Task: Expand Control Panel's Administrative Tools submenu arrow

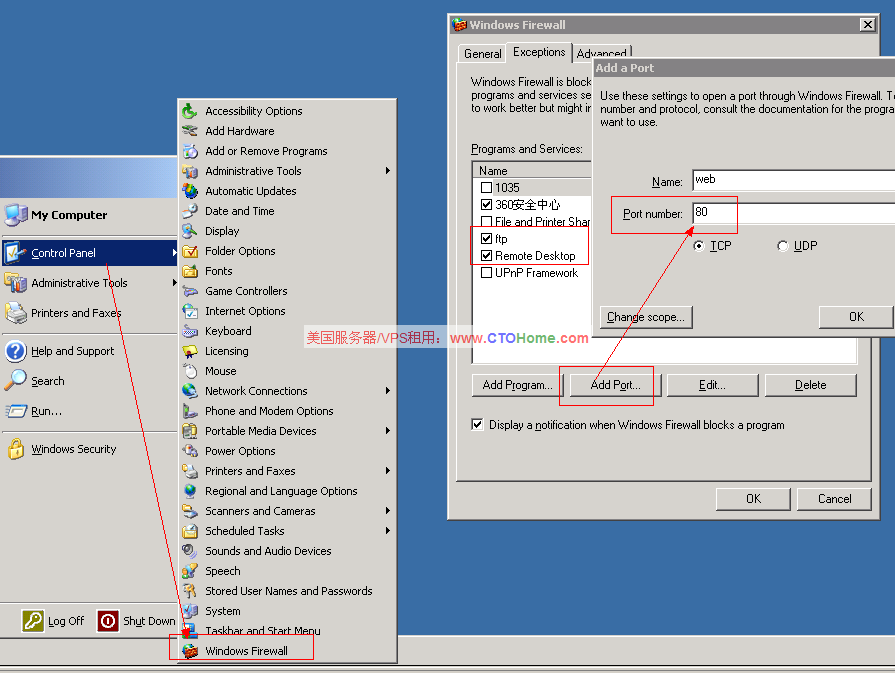Action: pyautogui.click(x=388, y=171)
